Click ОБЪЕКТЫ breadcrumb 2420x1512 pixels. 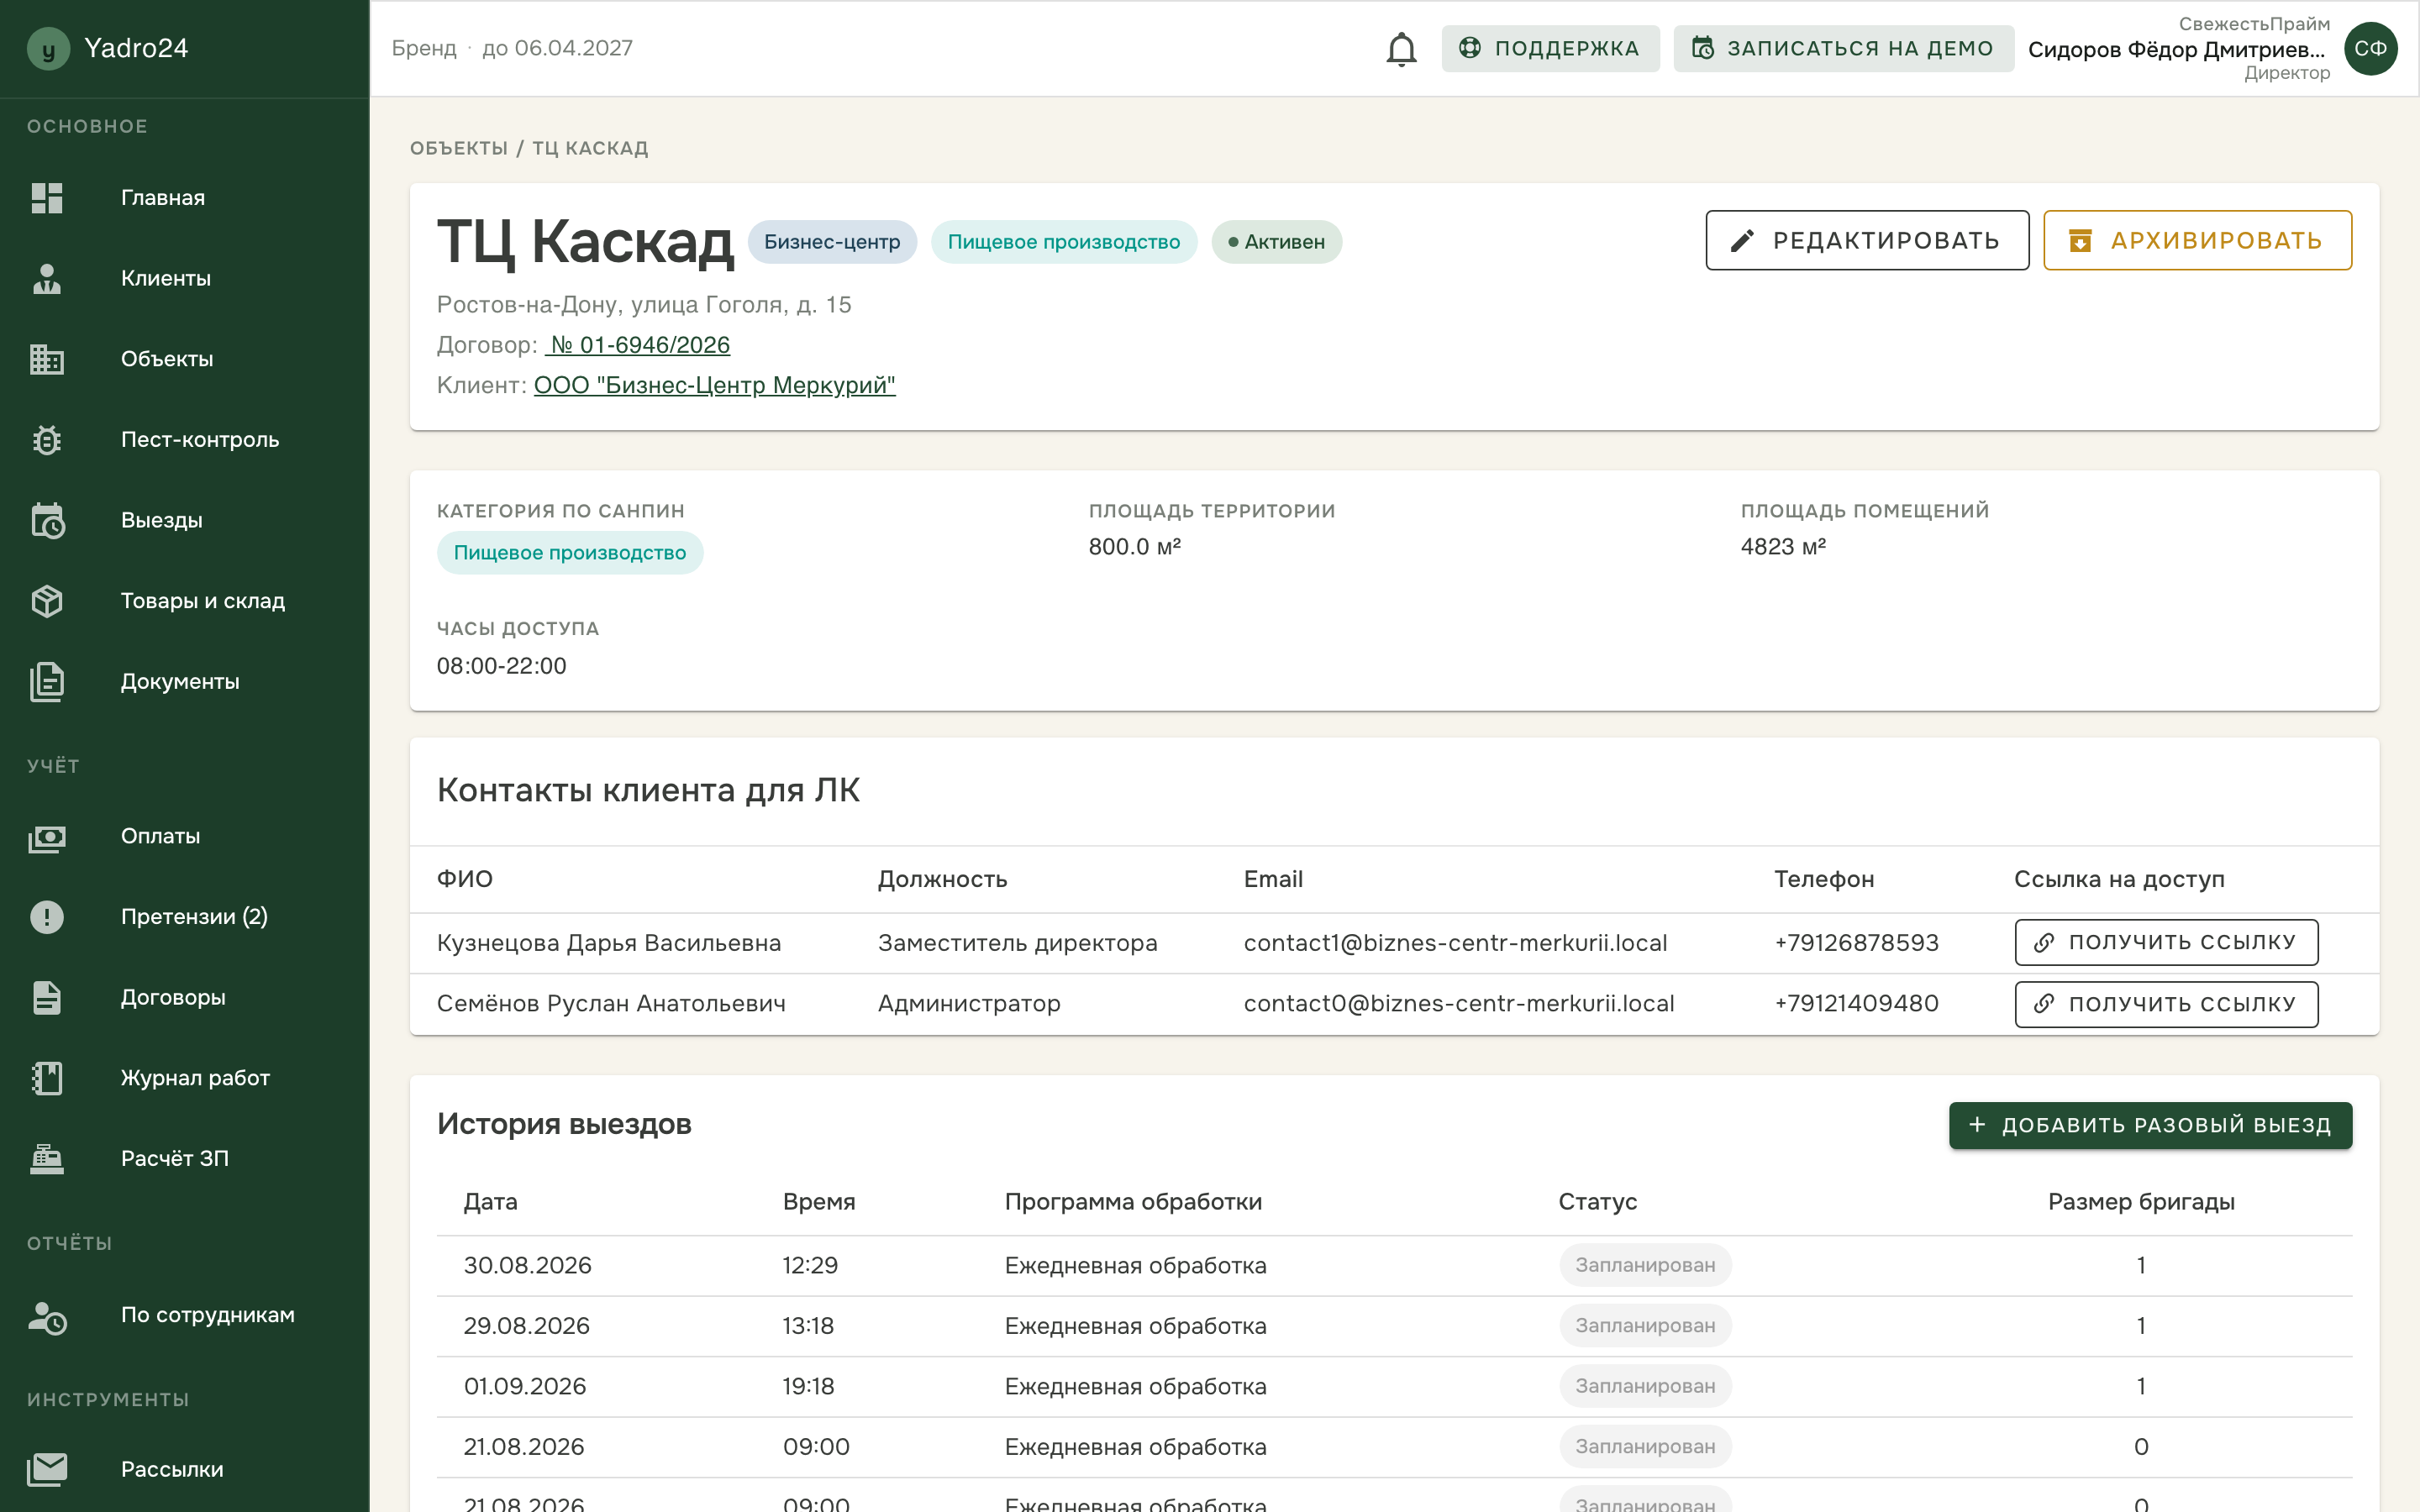click(459, 148)
